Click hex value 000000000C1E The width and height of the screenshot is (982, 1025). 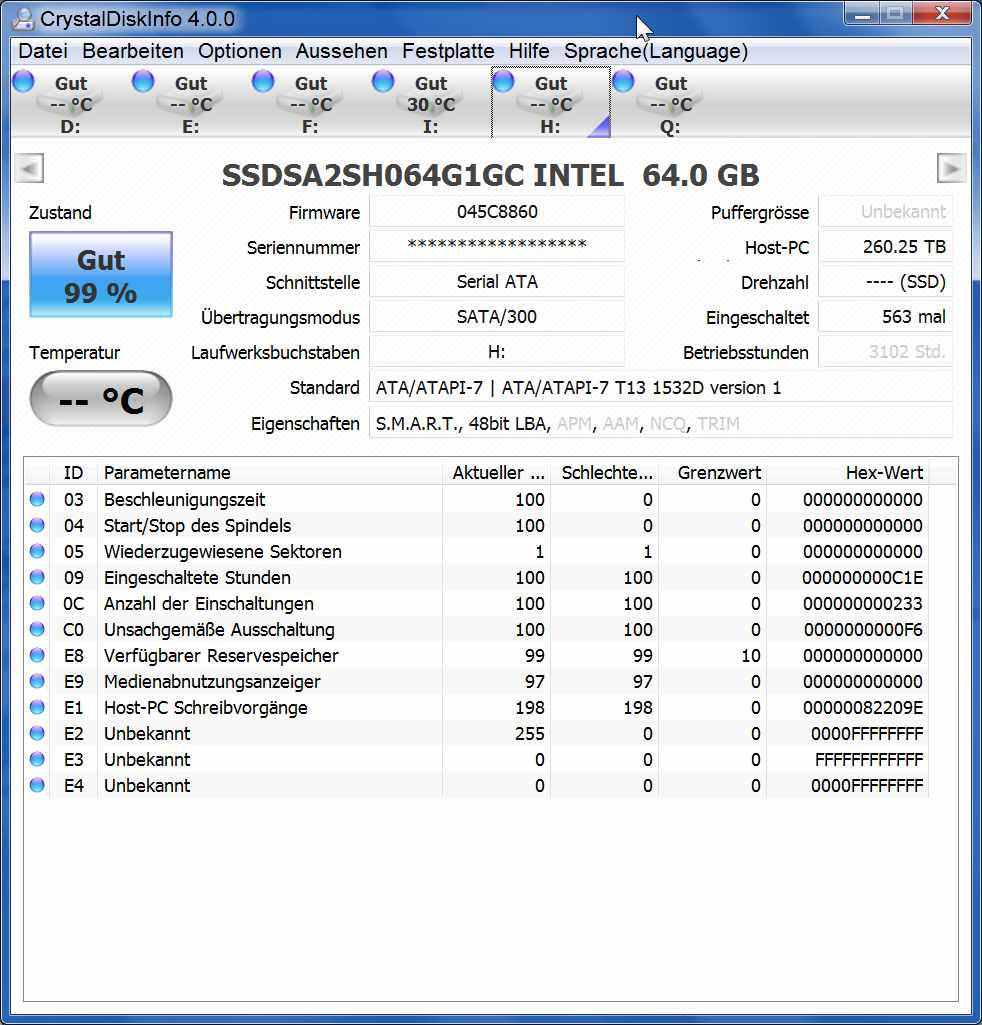pyautogui.click(x=863, y=578)
